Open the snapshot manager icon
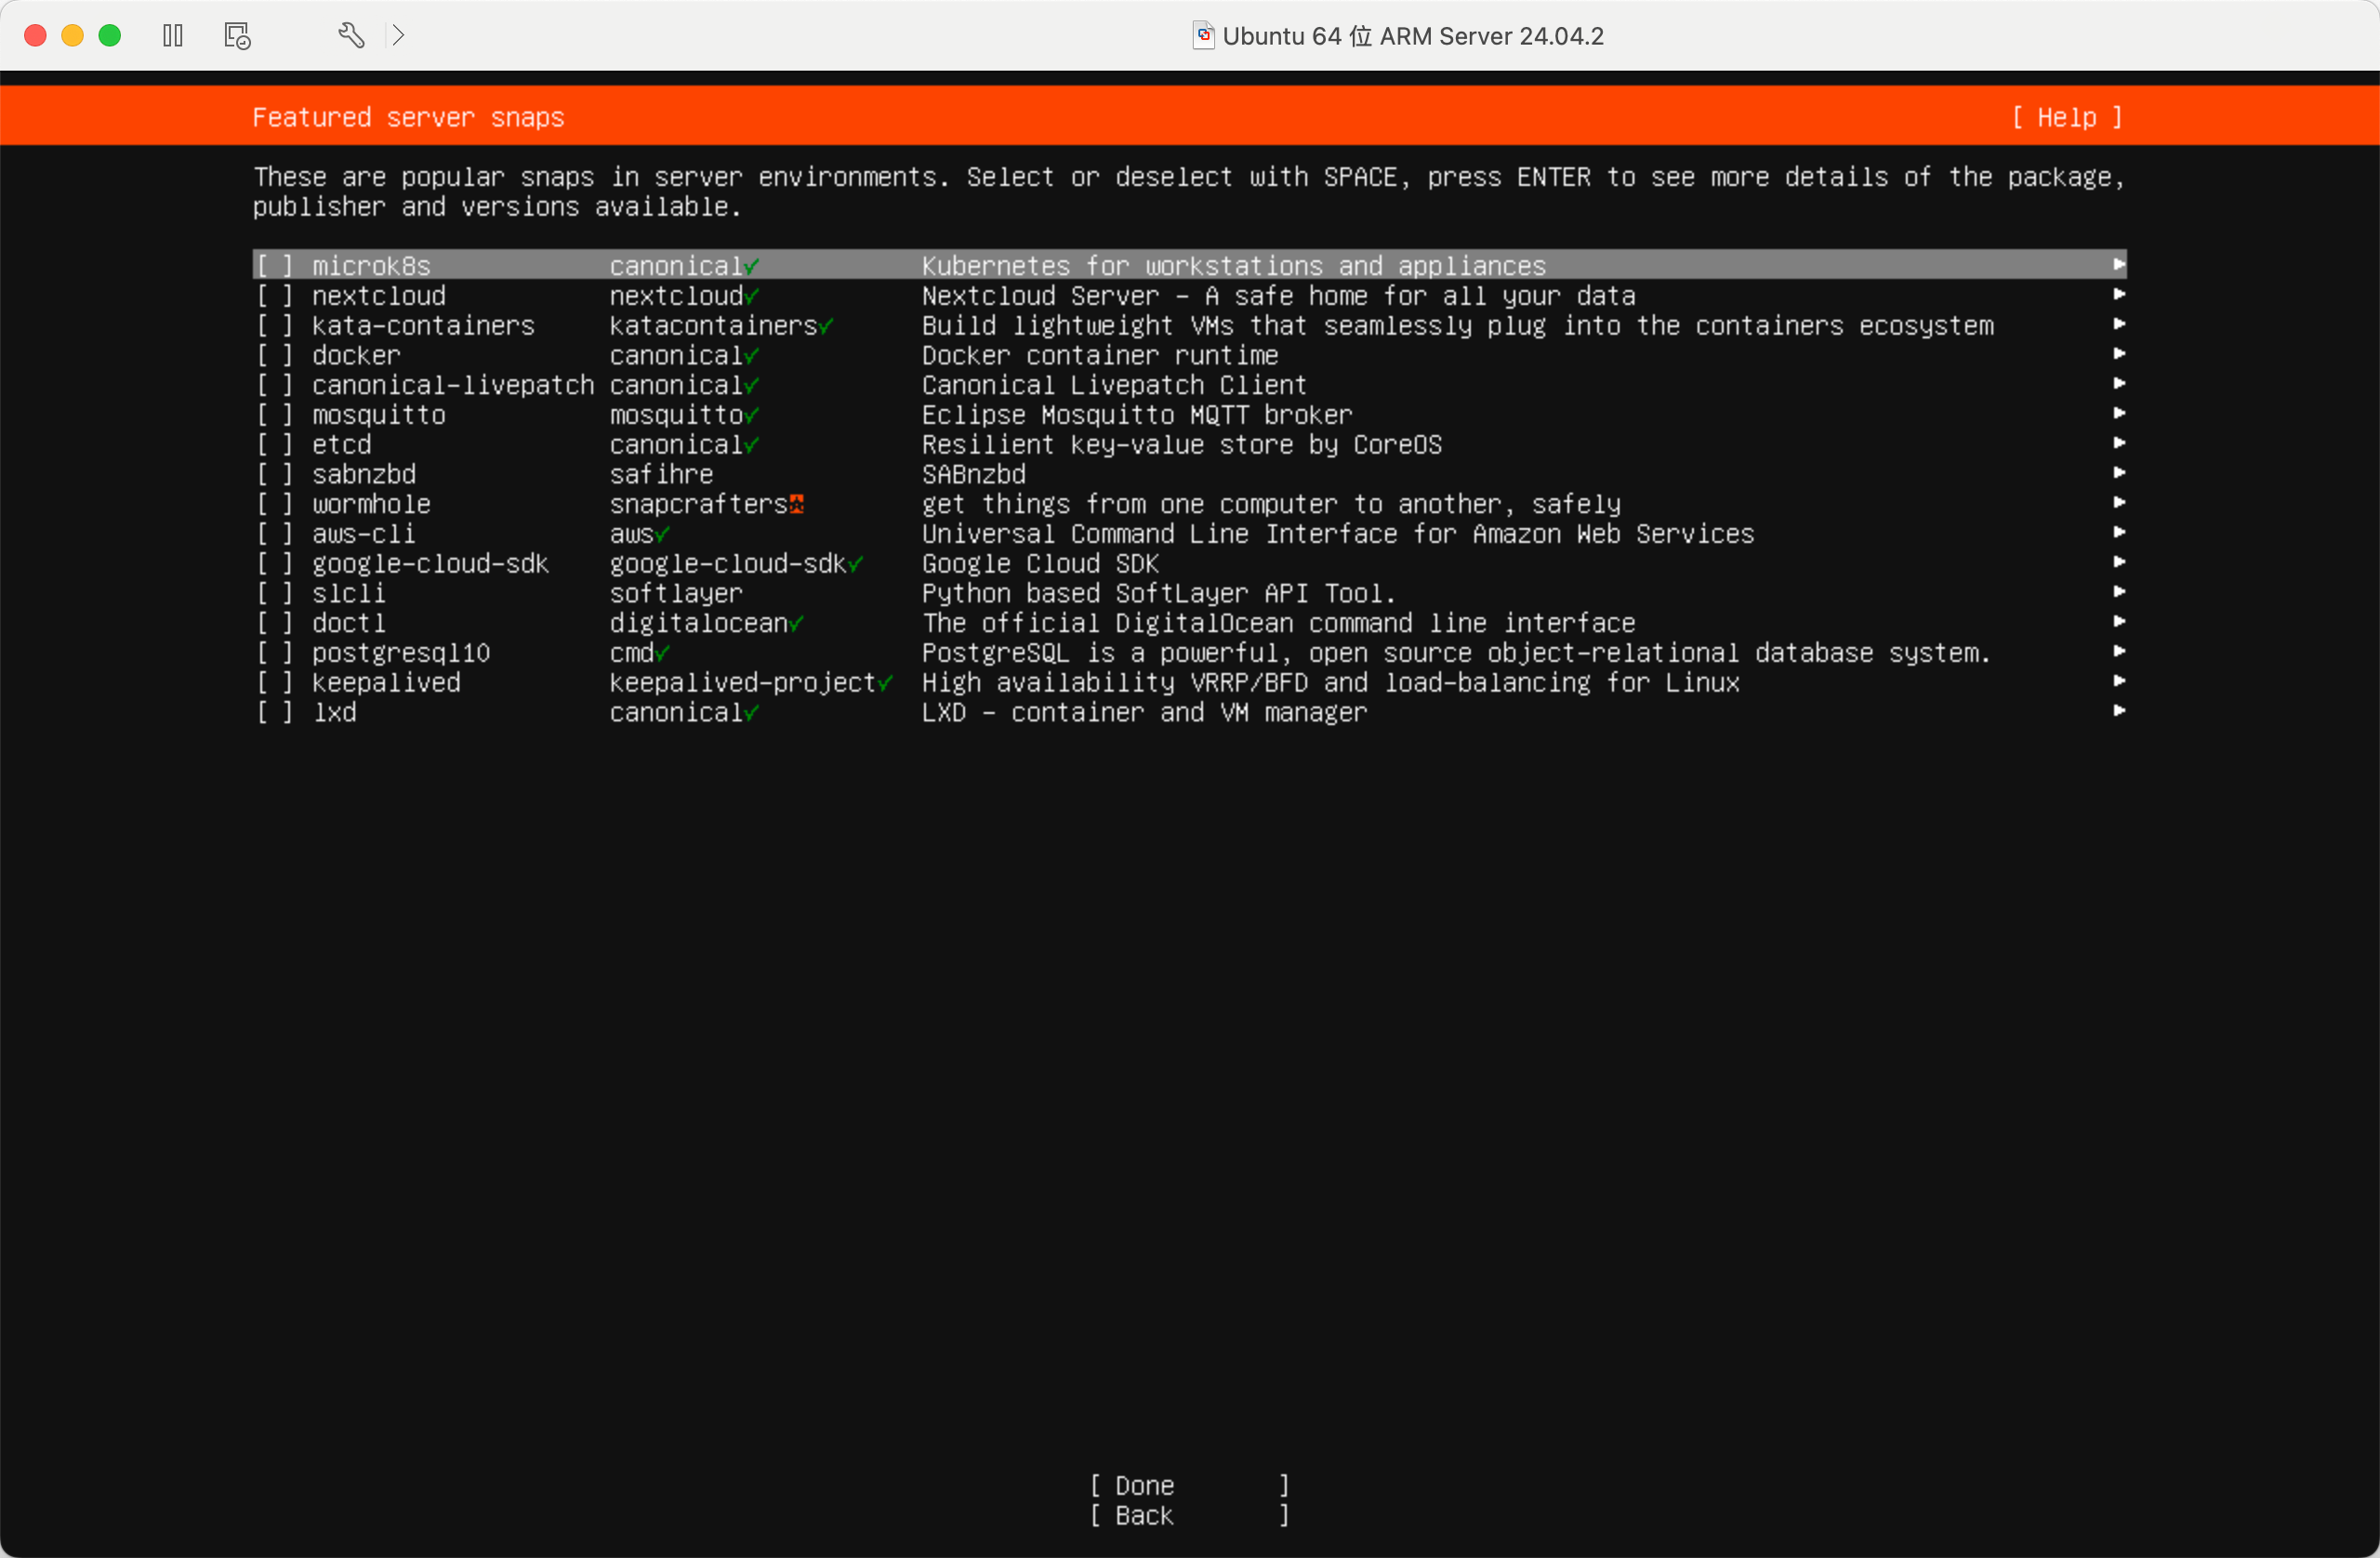Viewport: 2380px width, 1558px height. (x=237, y=36)
